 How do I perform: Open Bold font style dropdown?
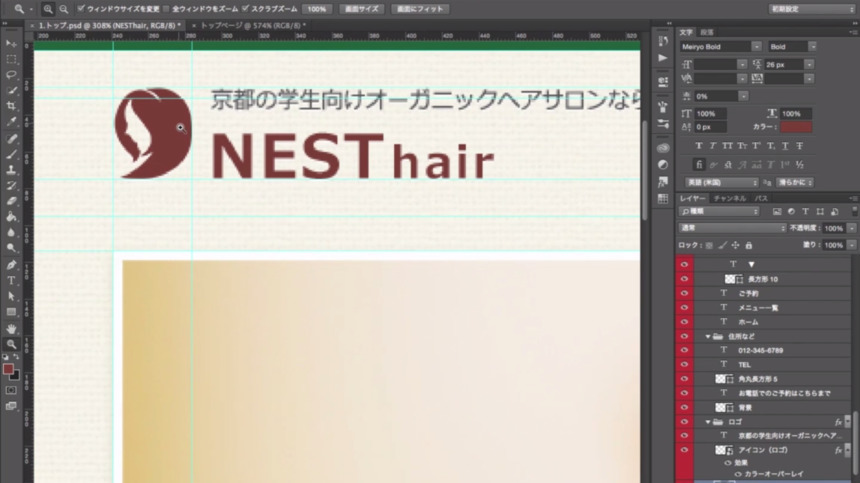coord(812,47)
